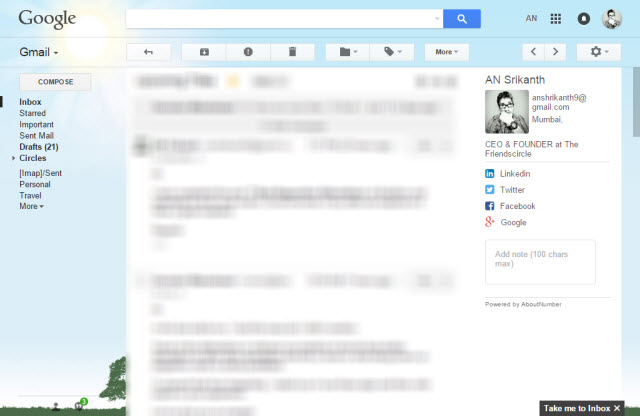This screenshot has width=640, height=416.
Task: Open the Sent Mail folder
Action: [x=36, y=136]
